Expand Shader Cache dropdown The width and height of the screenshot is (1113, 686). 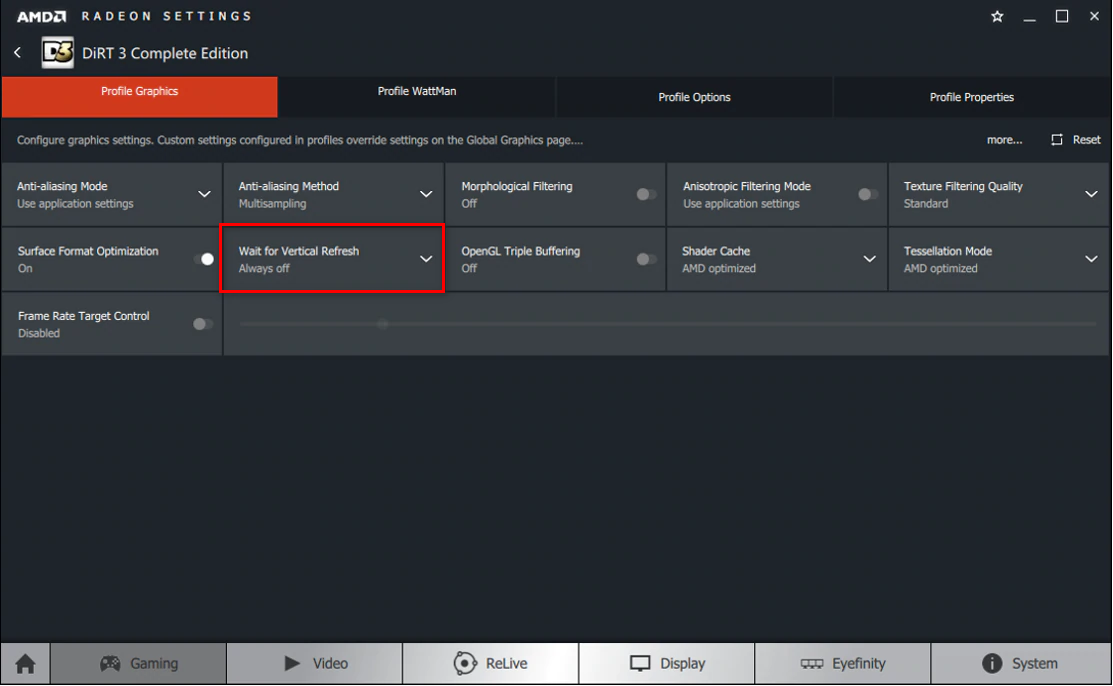pos(870,259)
